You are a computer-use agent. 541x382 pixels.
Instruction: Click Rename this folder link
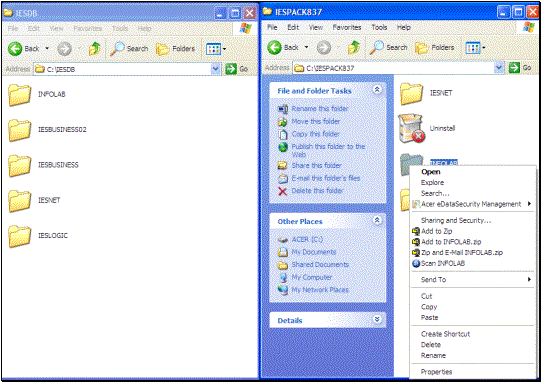[320, 109]
